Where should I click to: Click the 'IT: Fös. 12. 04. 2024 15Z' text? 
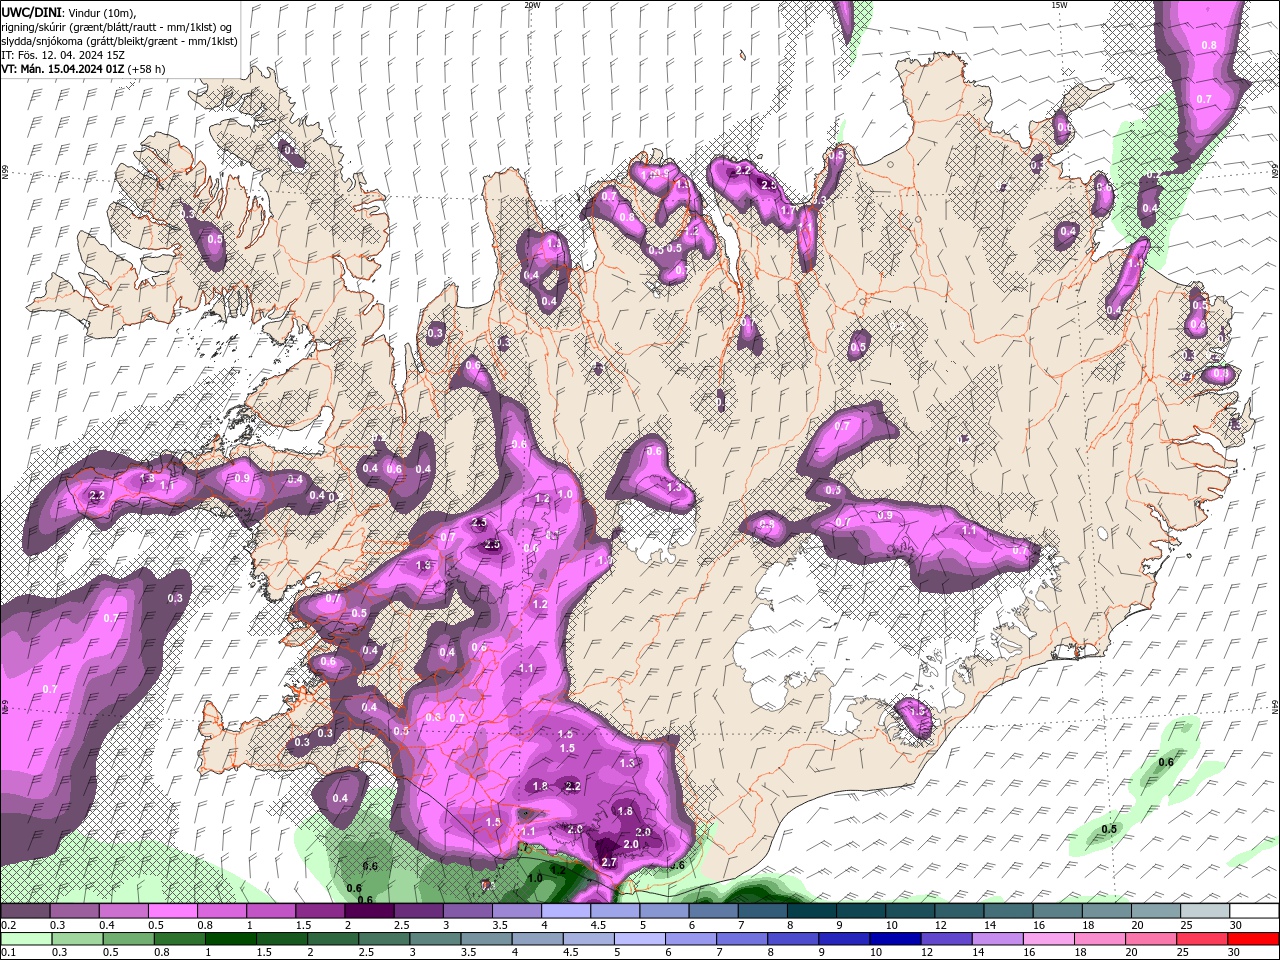[x=62, y=55]
